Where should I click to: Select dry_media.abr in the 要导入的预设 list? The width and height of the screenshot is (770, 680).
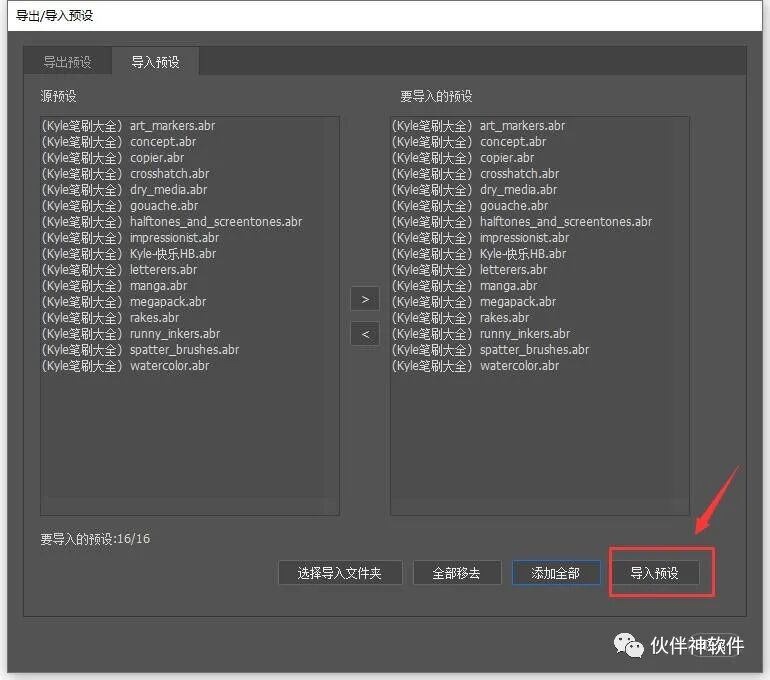(x=474, y=190)
